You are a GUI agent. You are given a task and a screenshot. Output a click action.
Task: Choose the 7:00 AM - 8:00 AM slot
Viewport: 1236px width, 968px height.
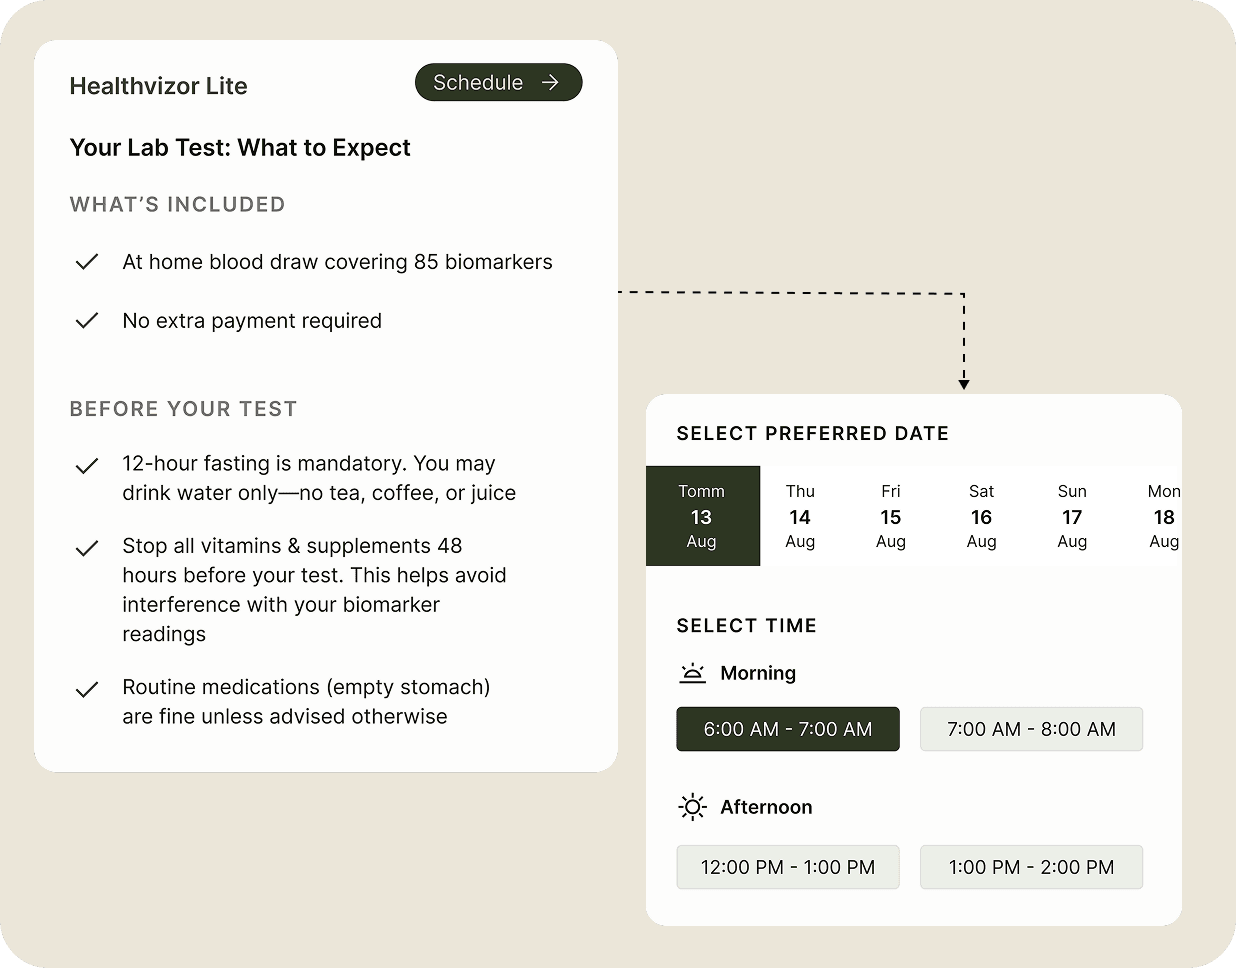point(1030,729)
